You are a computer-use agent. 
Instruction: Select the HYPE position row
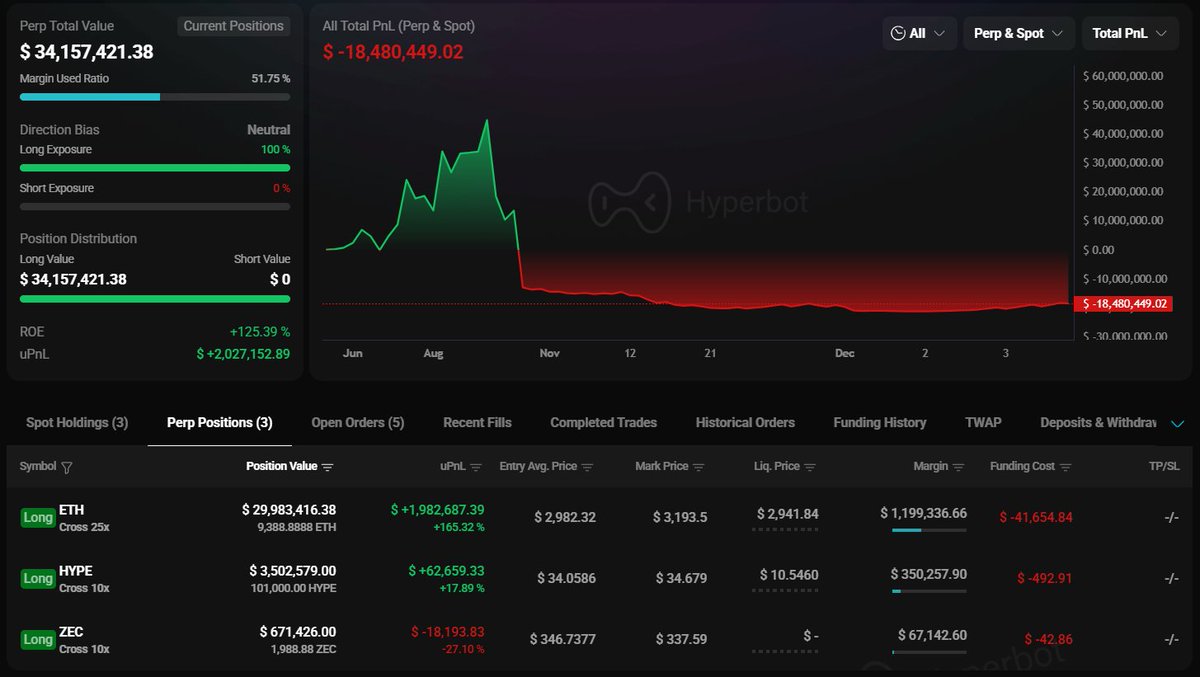click(x=600, y=579)
